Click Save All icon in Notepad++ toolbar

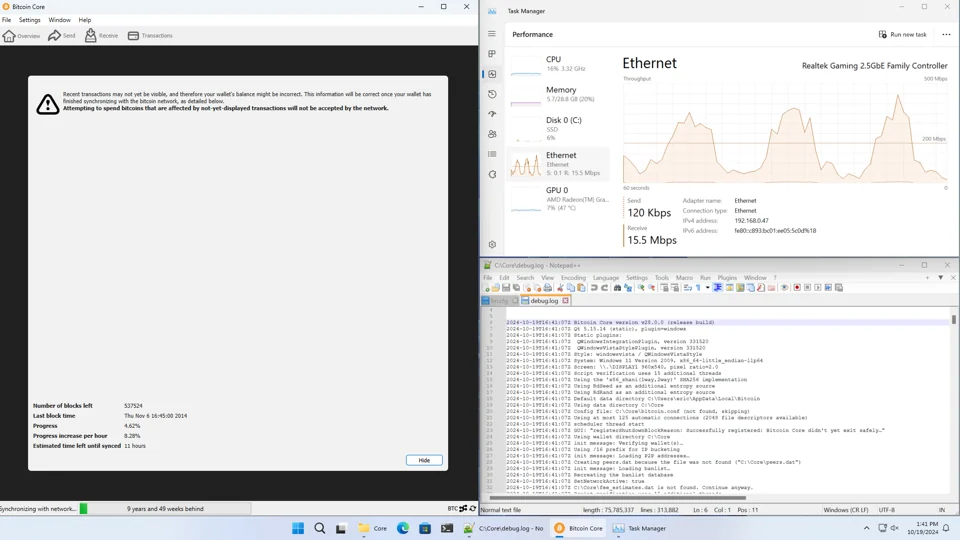tap(517, 288)
